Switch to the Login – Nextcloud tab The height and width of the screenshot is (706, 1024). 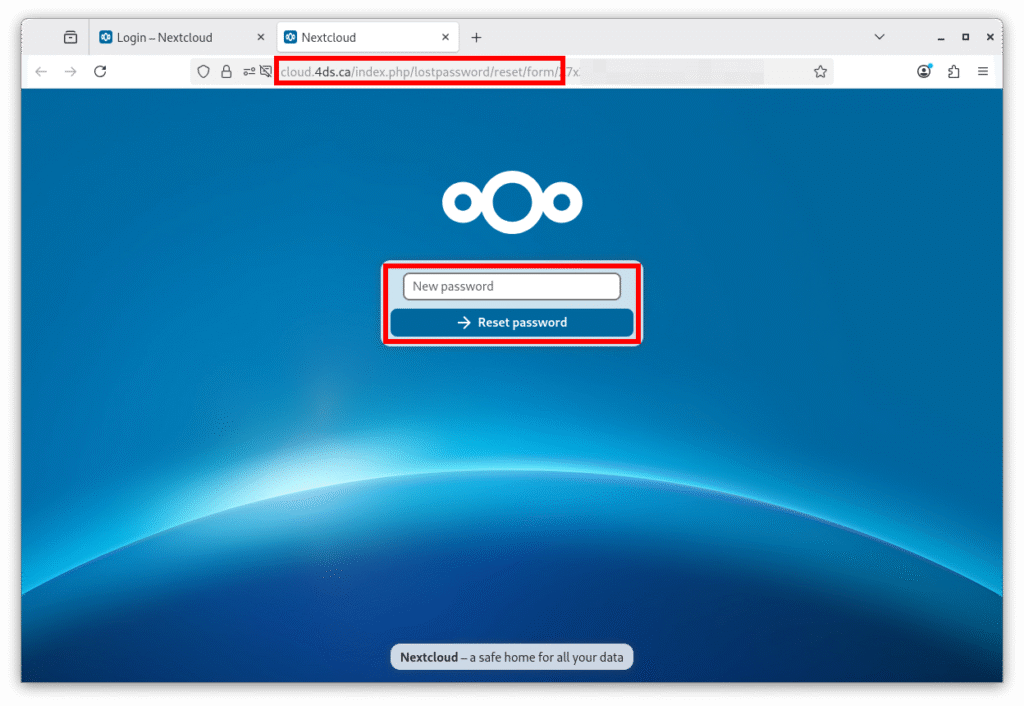[165, 37]
